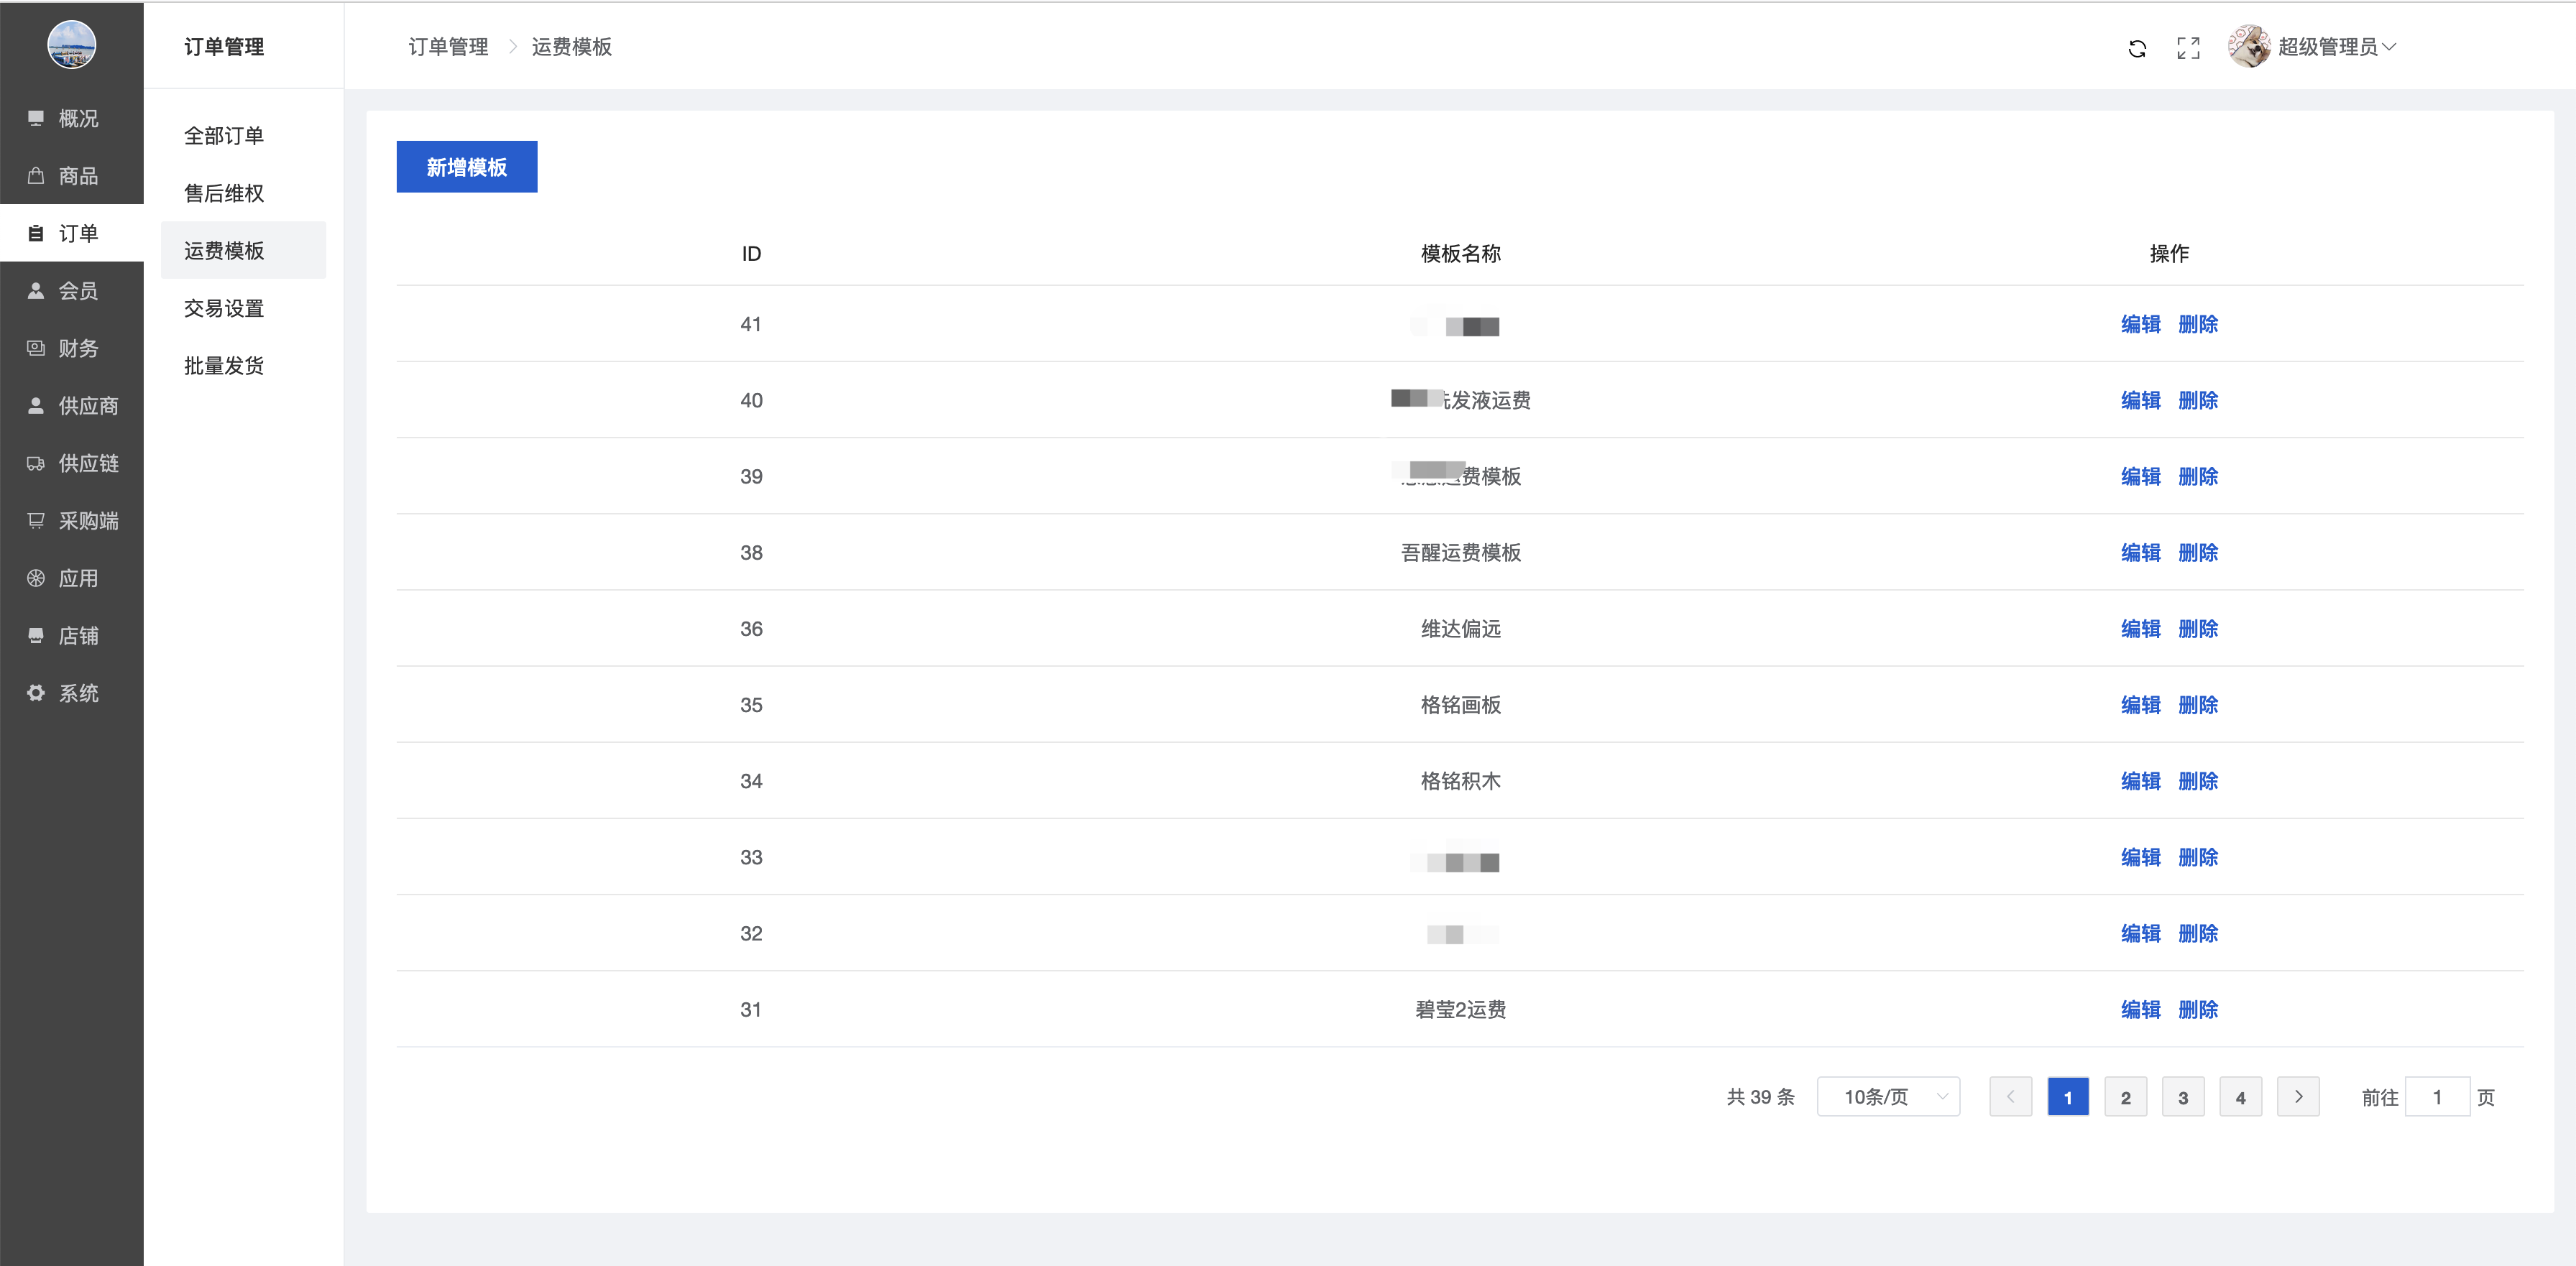The width and height of the screenshot is (2576, 1266).
Task: Click the store logo avatar at top-left
Action: point(72,45)
